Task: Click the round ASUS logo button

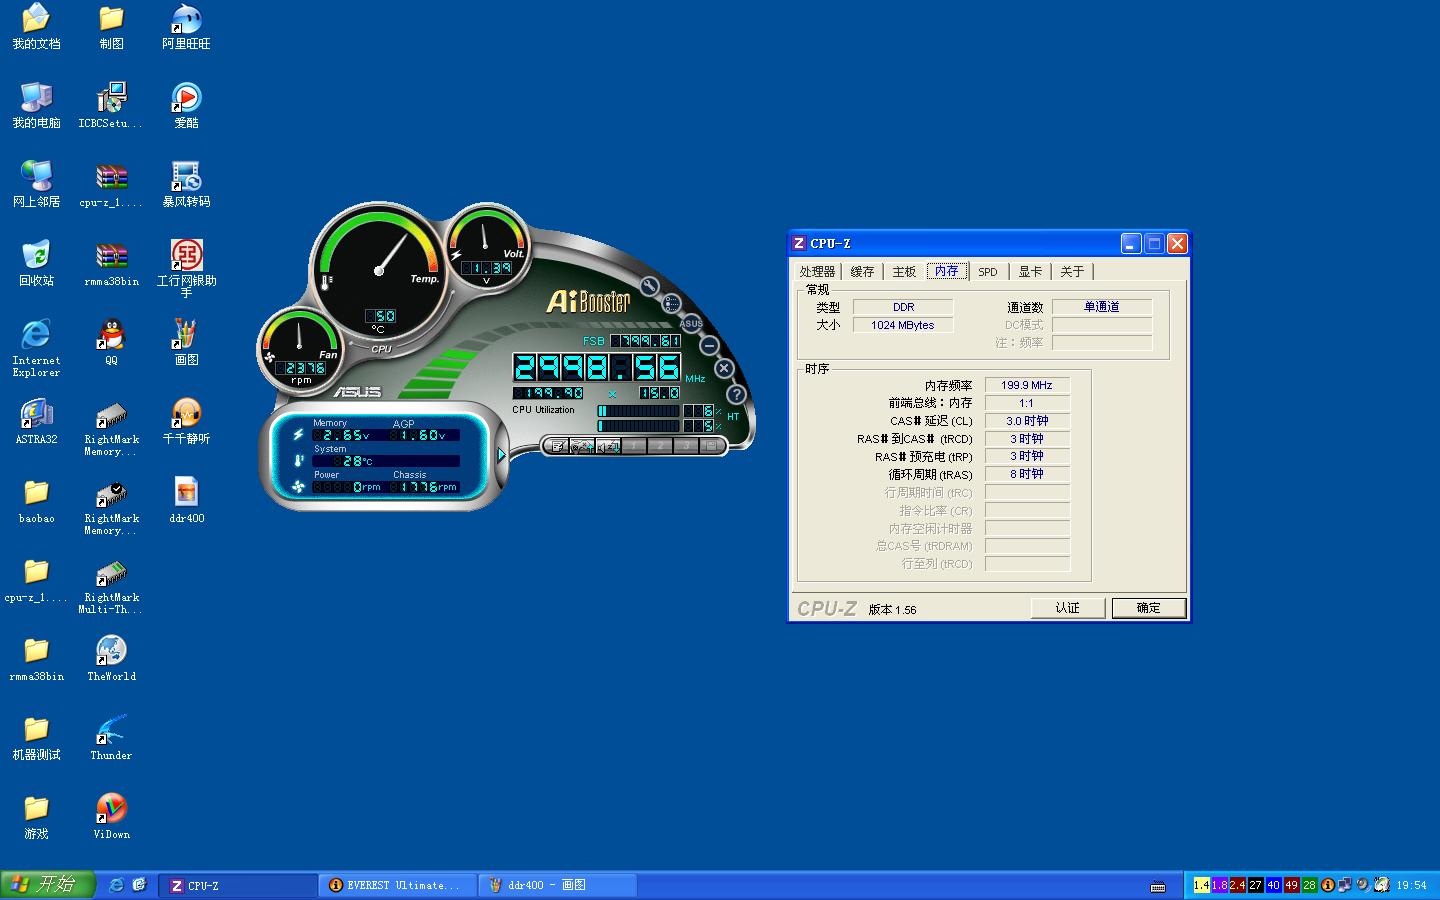Action: 691,323
